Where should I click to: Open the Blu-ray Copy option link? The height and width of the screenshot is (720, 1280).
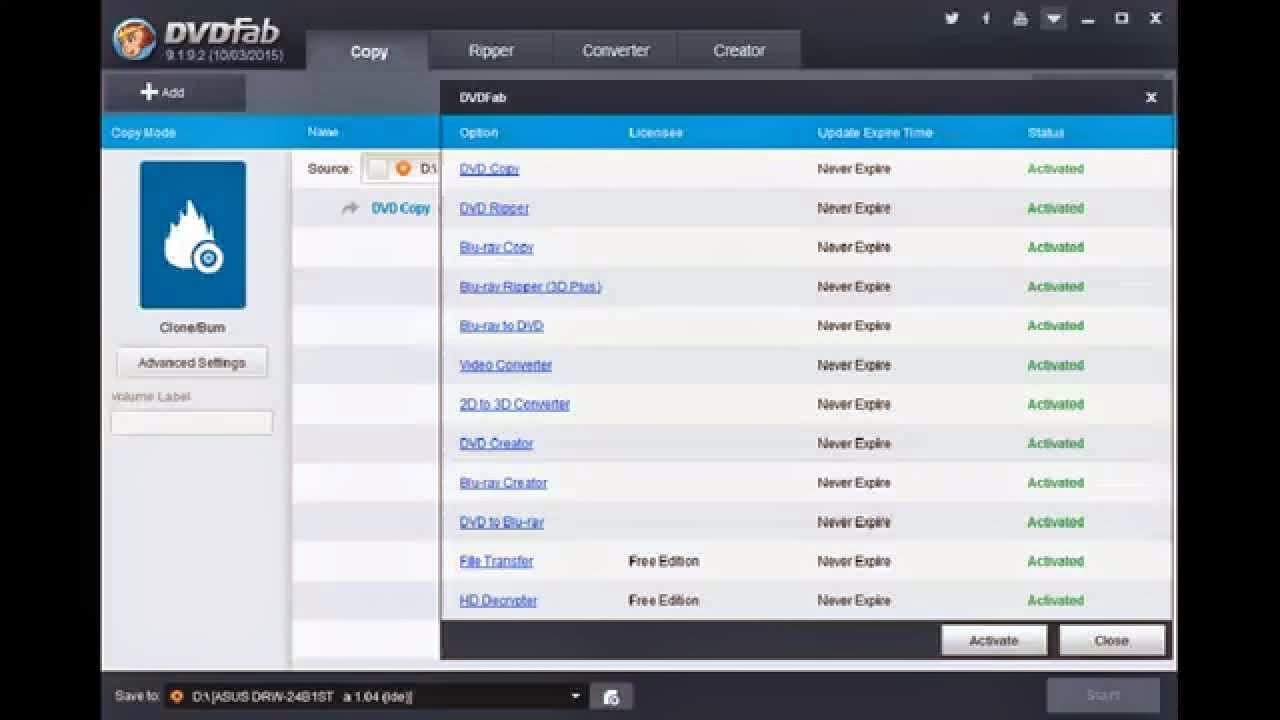(496, 247)
